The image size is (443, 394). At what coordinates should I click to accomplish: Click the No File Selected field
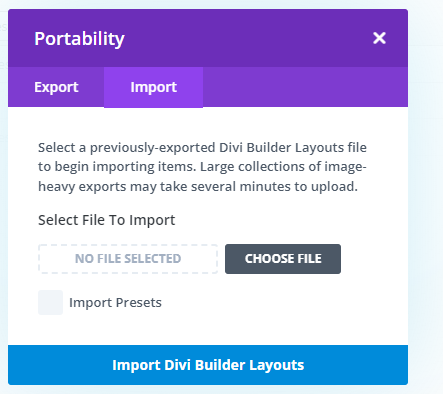128,259
